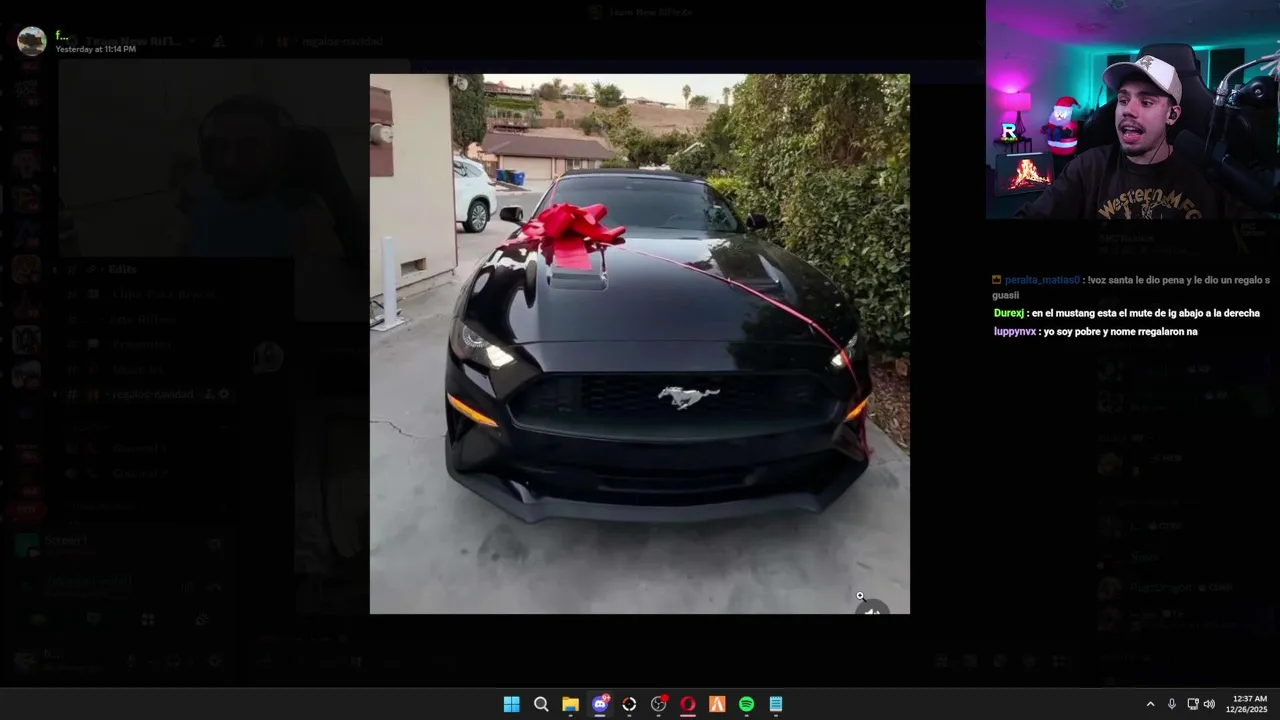Open the volume tray icon
This screenshot has height=720, width=1280.
pyautogui.click(x=1209, y=704)
